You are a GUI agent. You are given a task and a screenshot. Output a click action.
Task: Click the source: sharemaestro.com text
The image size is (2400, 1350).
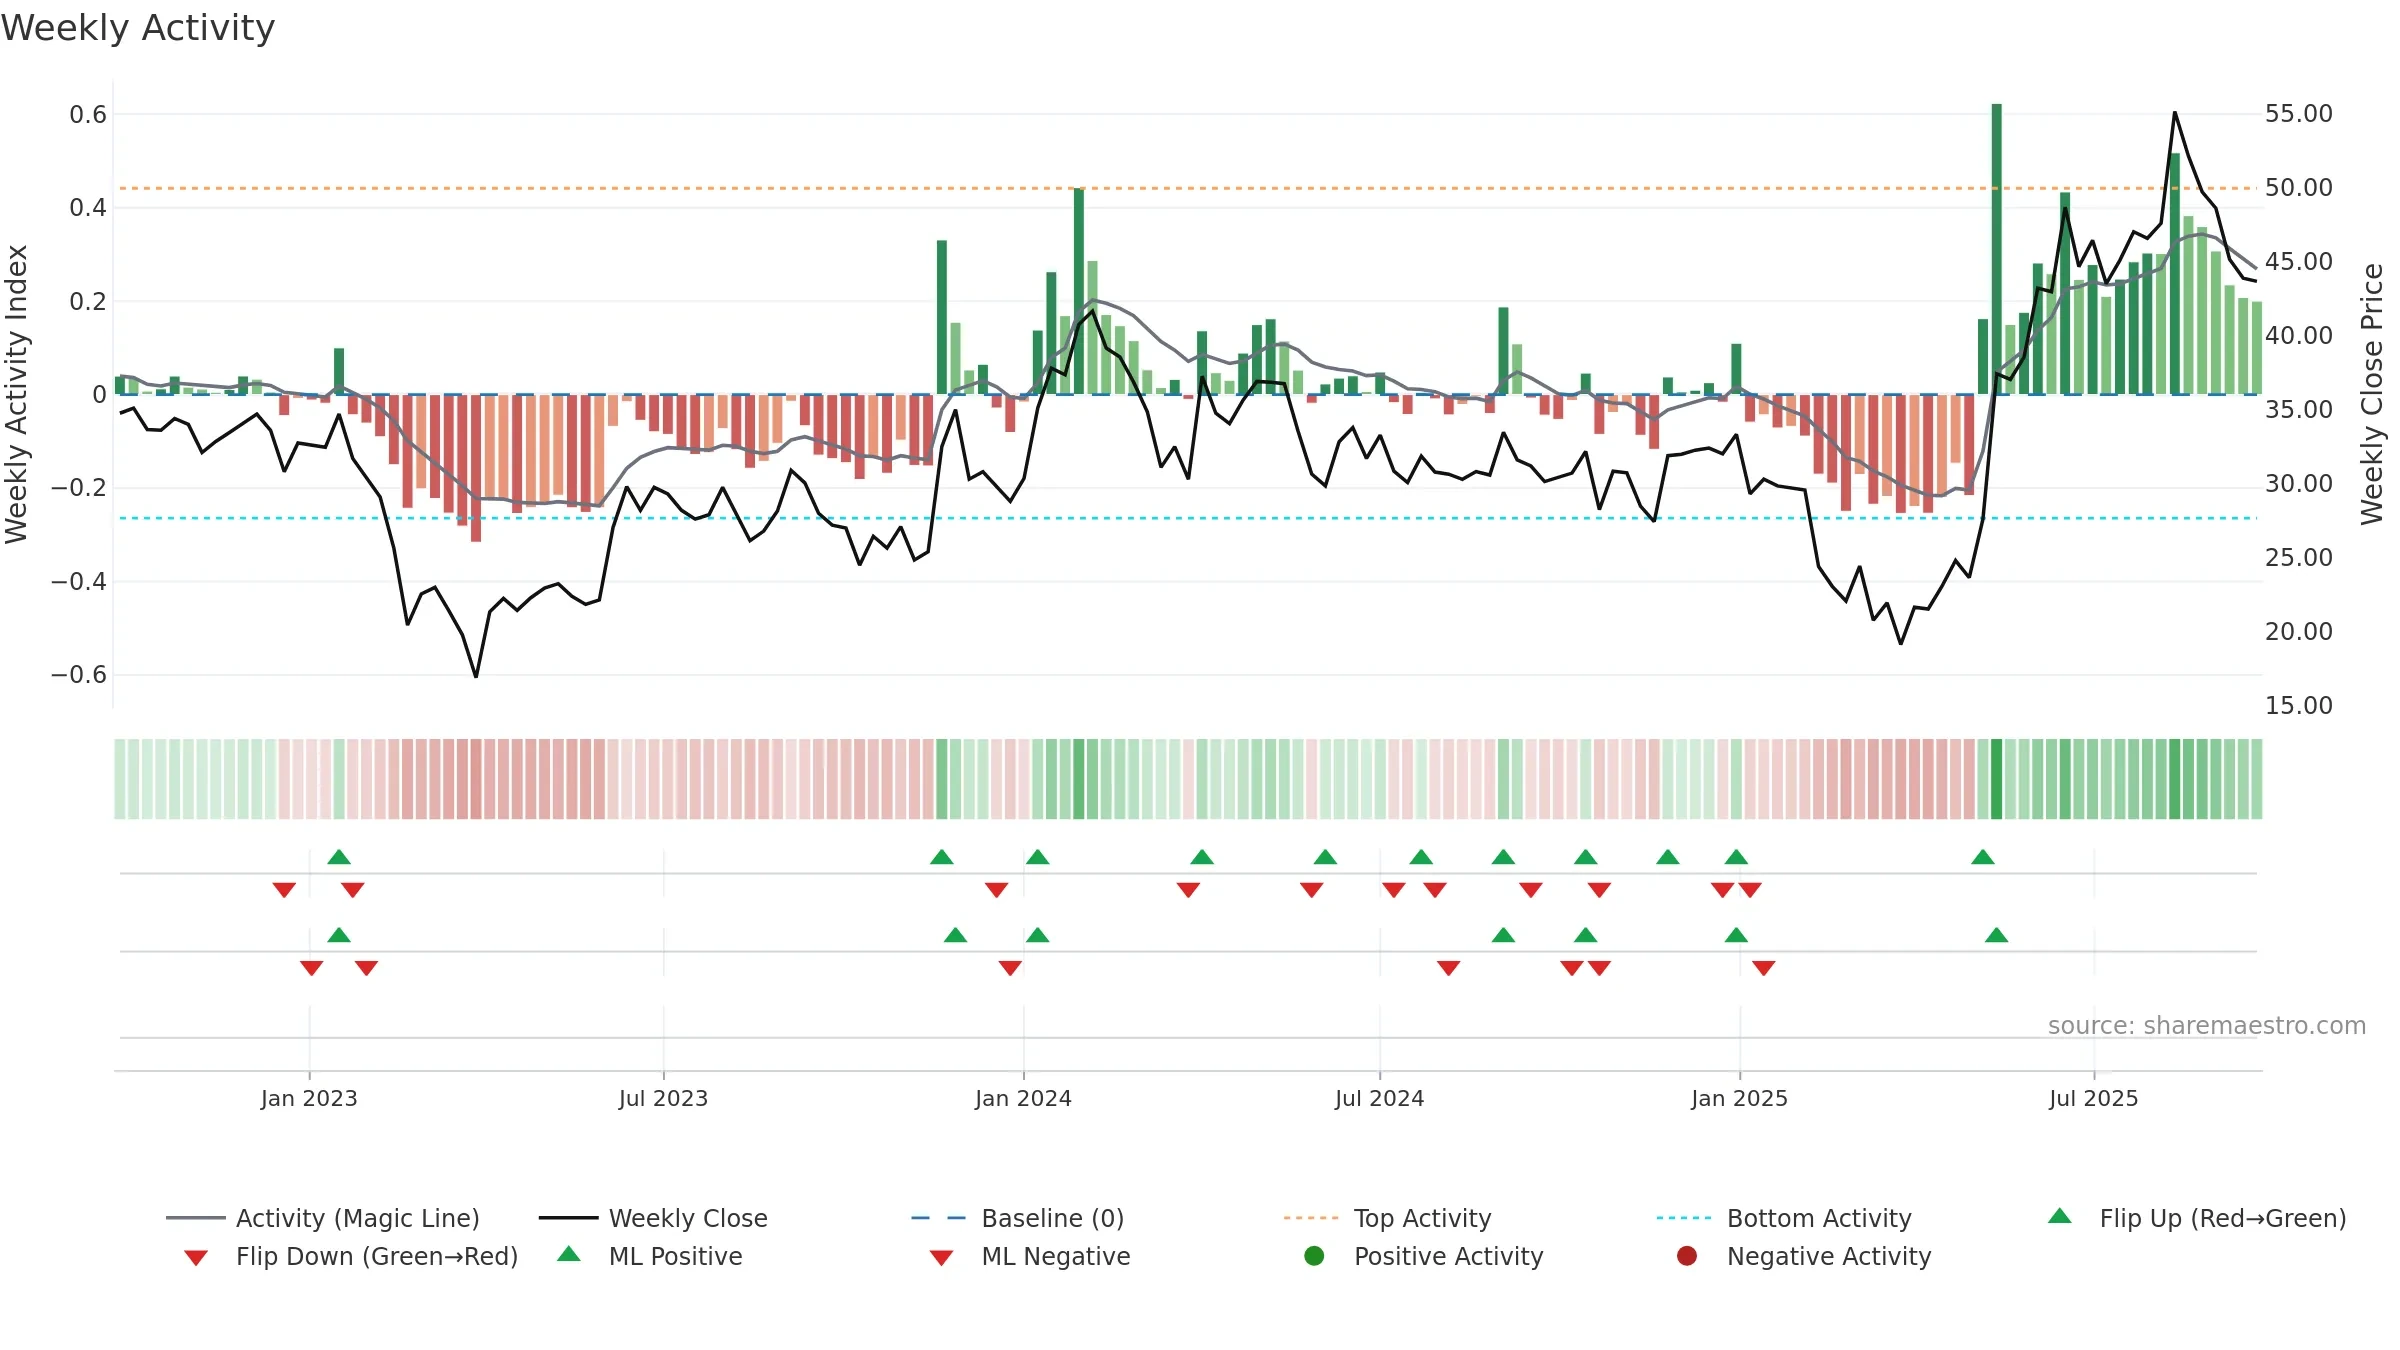(x=2207, y=1025)
